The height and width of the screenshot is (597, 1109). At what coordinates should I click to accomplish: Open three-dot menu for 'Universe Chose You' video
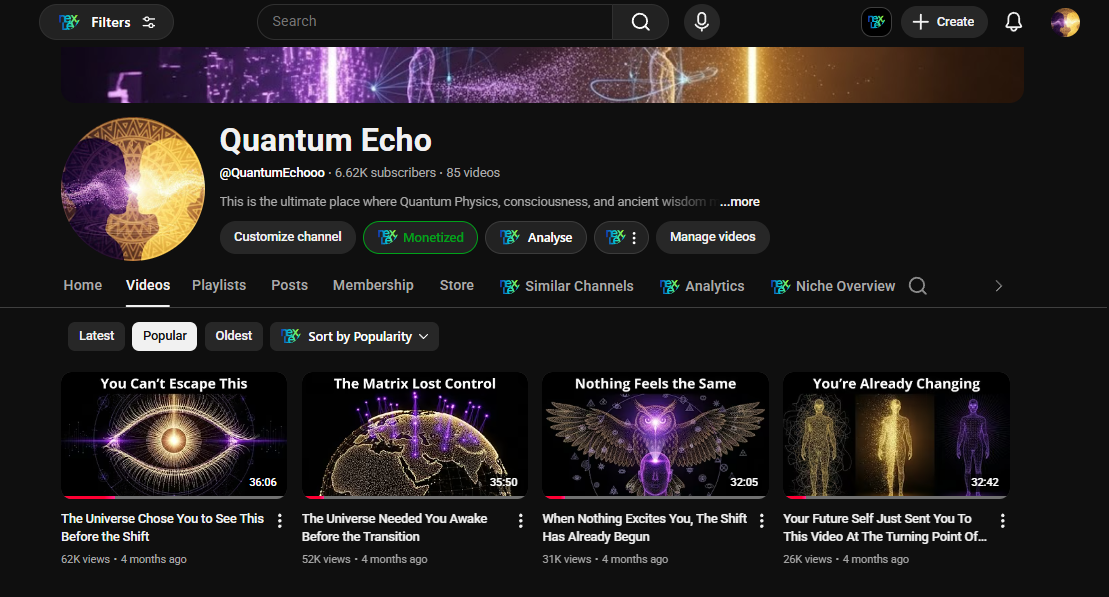(280, 521)
